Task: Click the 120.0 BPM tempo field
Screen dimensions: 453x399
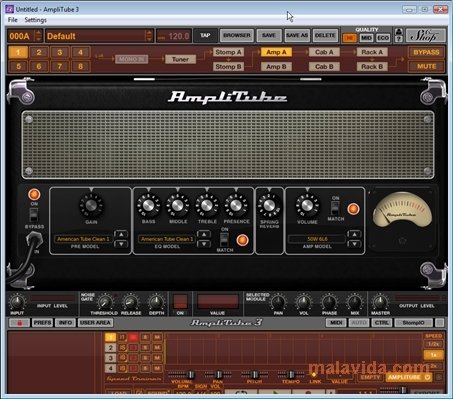Action: (174, 36)
